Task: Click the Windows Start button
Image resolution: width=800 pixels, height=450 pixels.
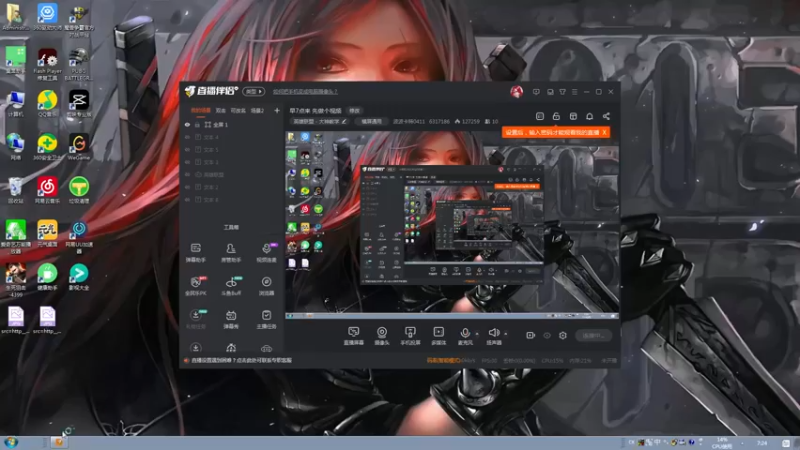Action: 11,442
